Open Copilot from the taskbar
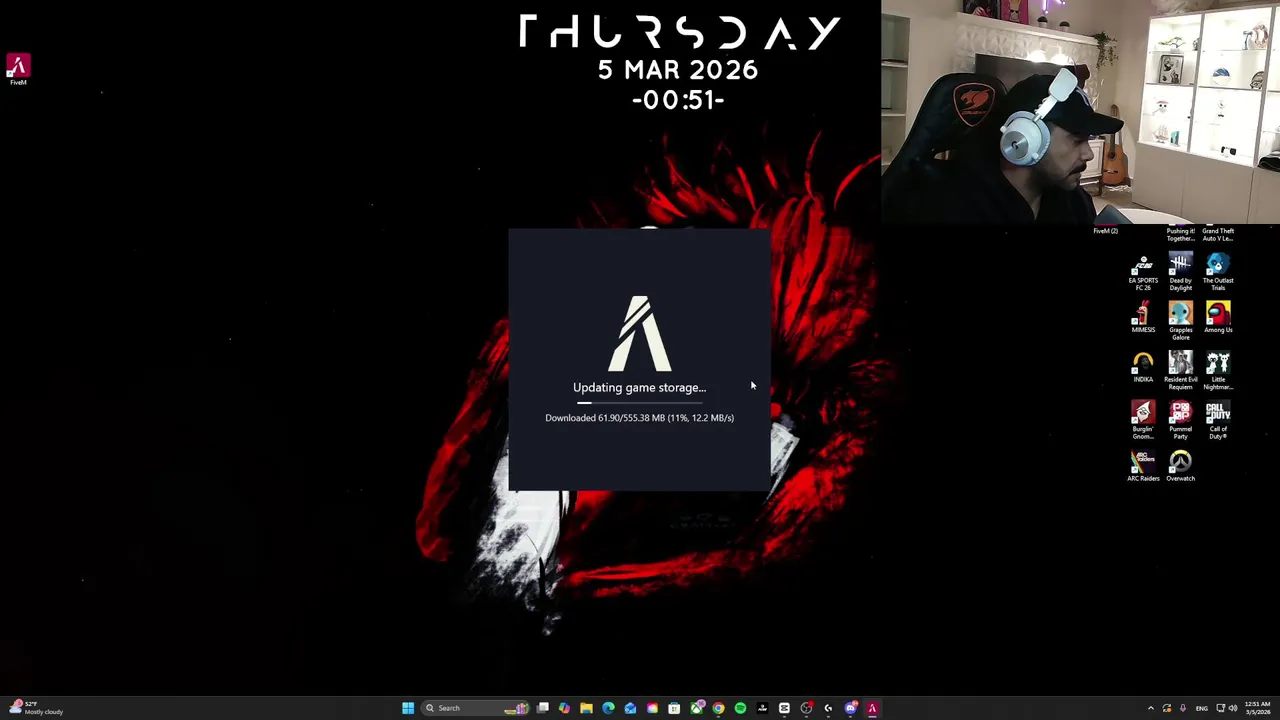The image size is (1280, 720). (x=564, y=708)
